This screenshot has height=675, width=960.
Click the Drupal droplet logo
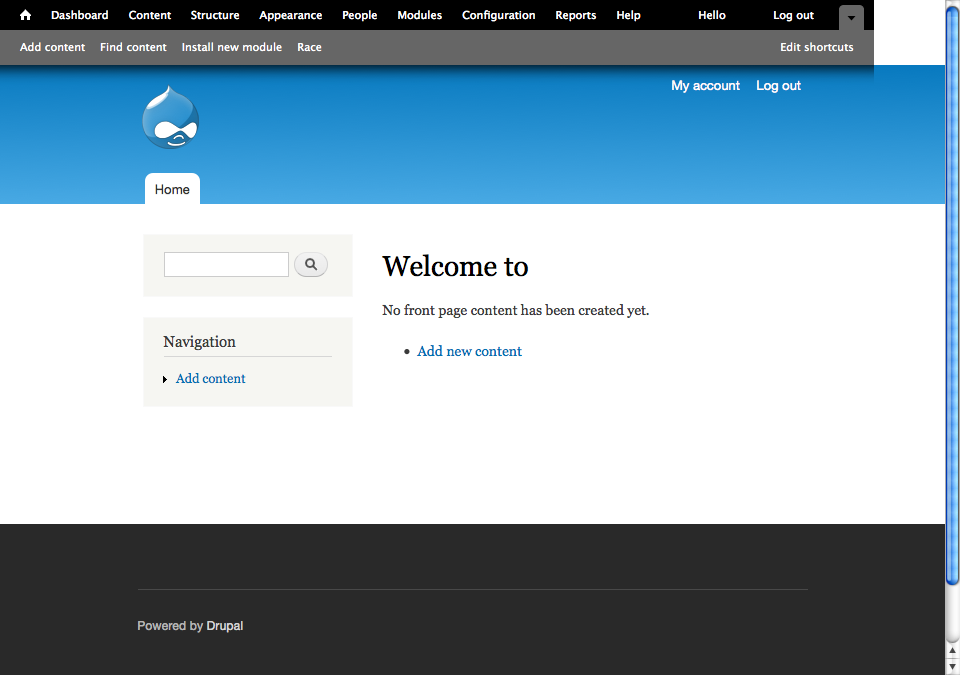(x=171, y=118)
